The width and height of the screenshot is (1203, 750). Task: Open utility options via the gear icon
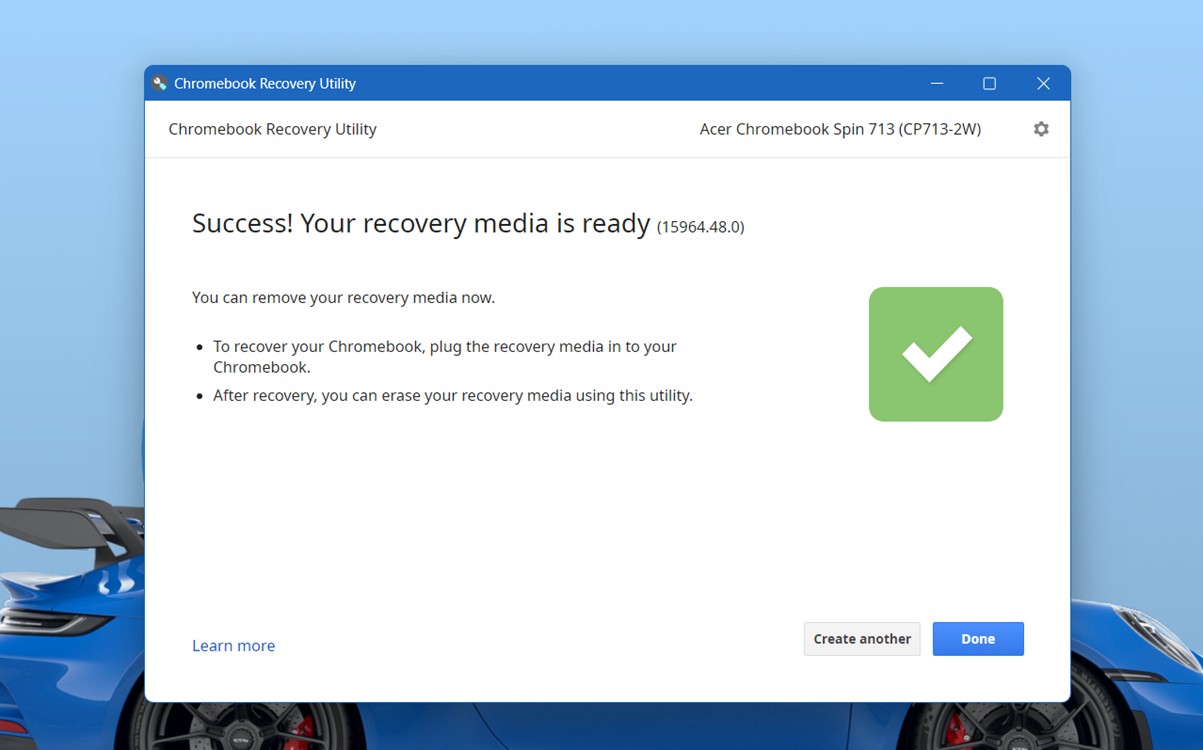tap(1040, 129)
